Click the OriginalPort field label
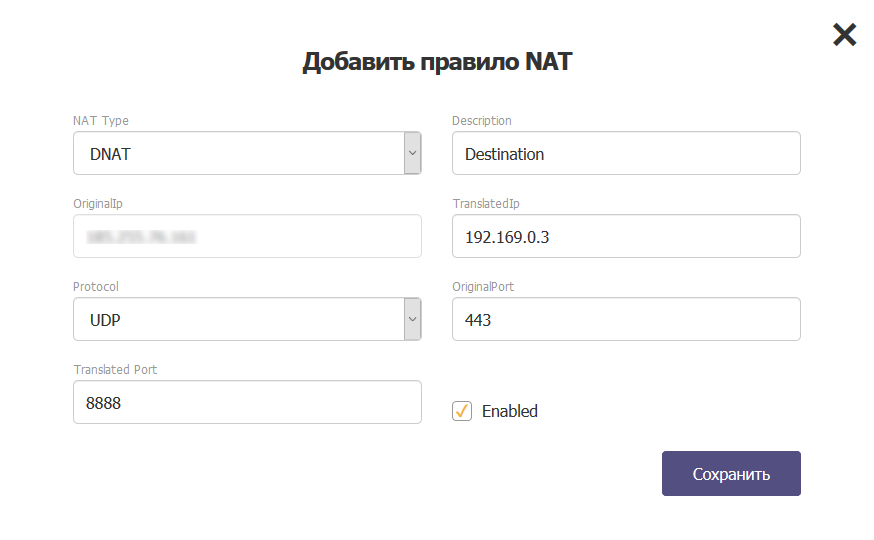This screenshot has width=874, height=540. 483,287
